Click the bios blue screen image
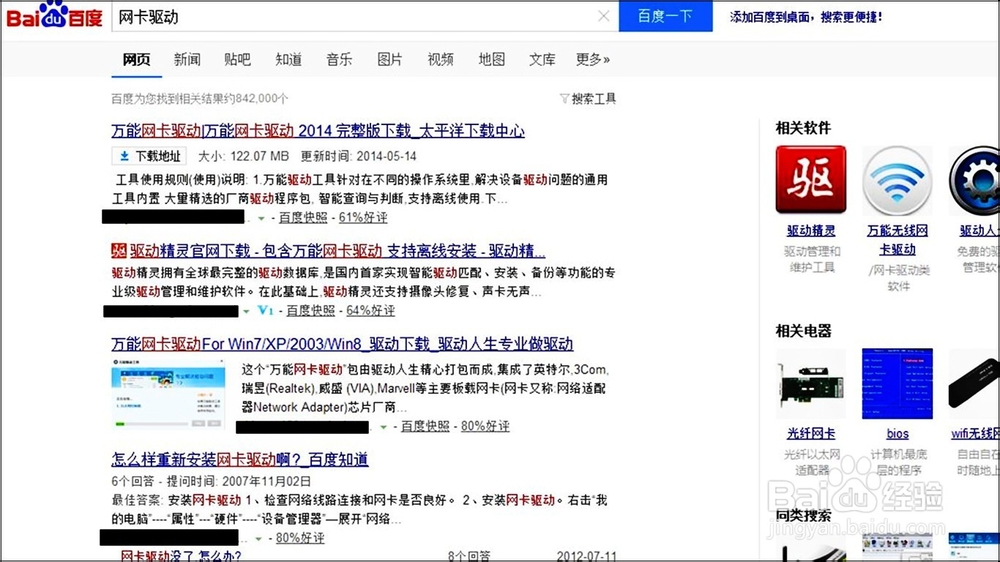Screen dimensions: 1000x562 click(x=897, y=383)
